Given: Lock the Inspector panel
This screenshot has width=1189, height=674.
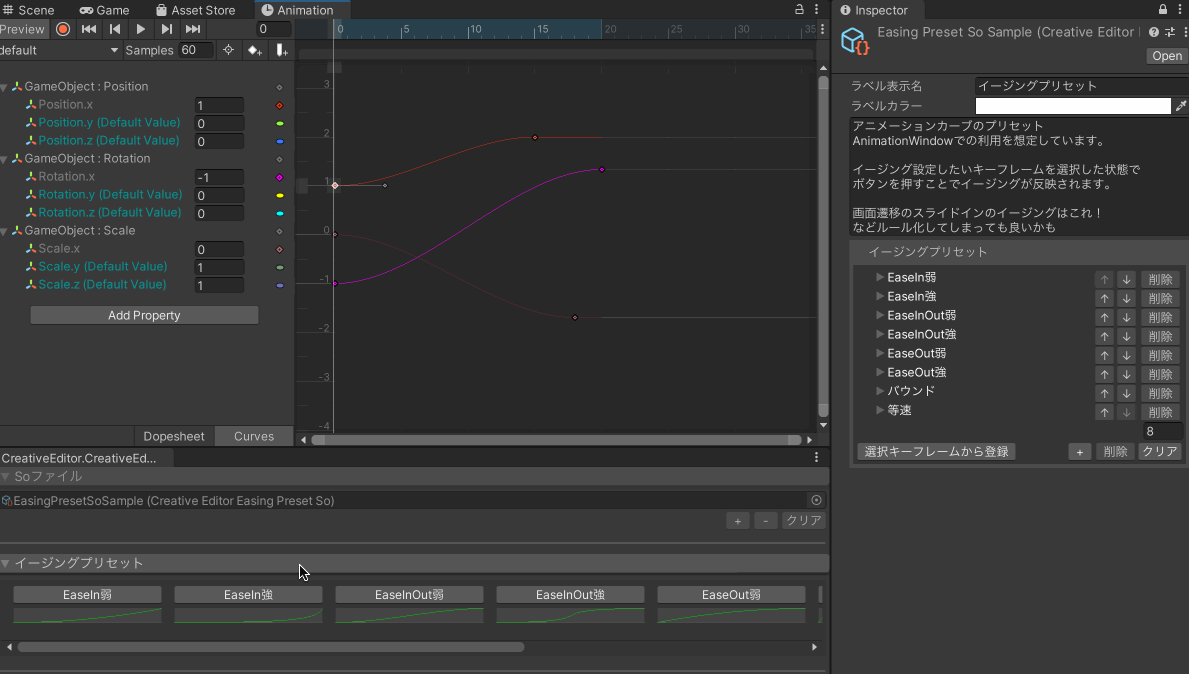Looking at the screenshot, I should click(1161, 9).
